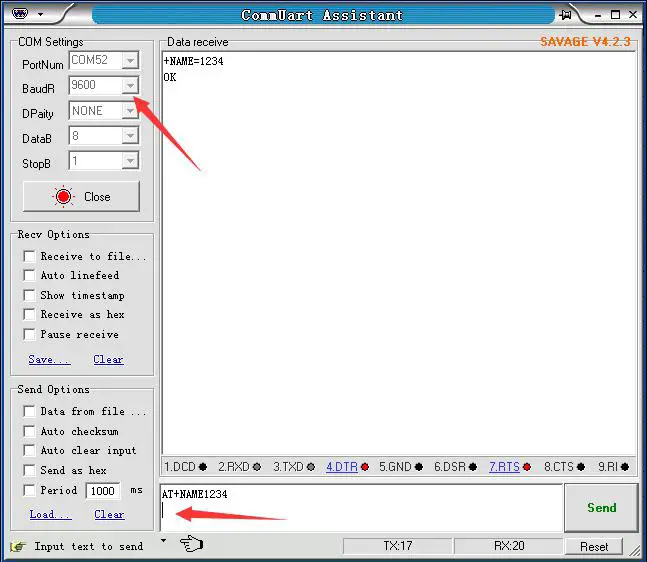Viewport: 647px width, 562px height.
Task: Click the Clear link in Recv Options
Action: coord(108,359)
